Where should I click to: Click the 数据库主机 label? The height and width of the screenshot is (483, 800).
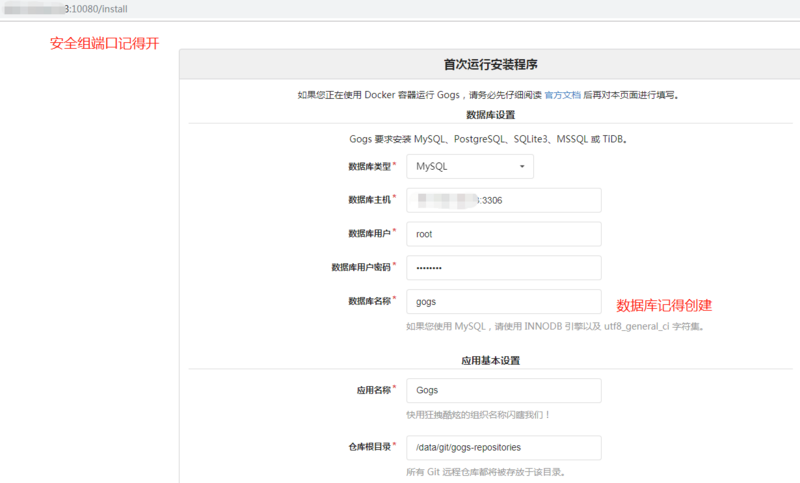click(369, 200)
